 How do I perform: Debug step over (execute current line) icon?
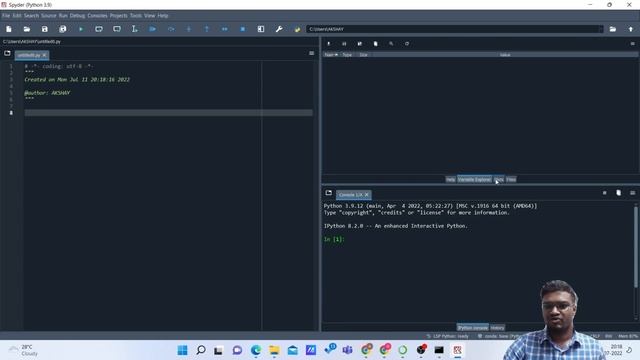pyautogui.click(x=171, y=29)
